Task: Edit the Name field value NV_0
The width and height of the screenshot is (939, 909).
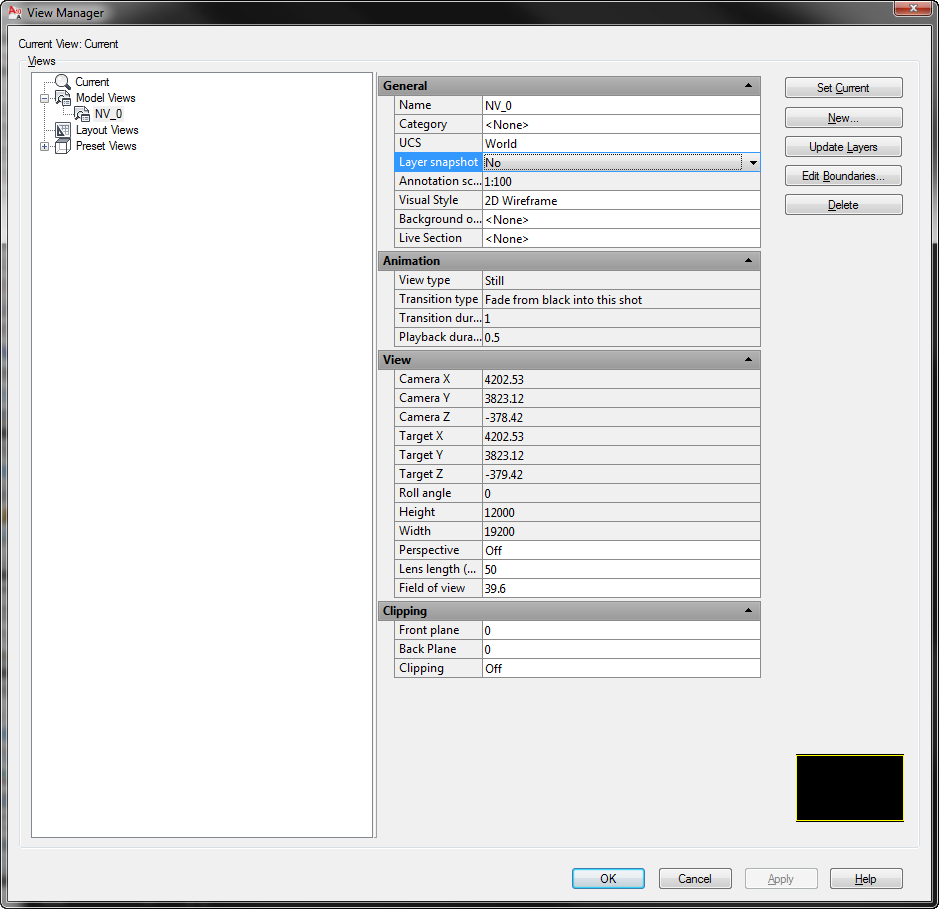Action: click(x=620, y=105)
